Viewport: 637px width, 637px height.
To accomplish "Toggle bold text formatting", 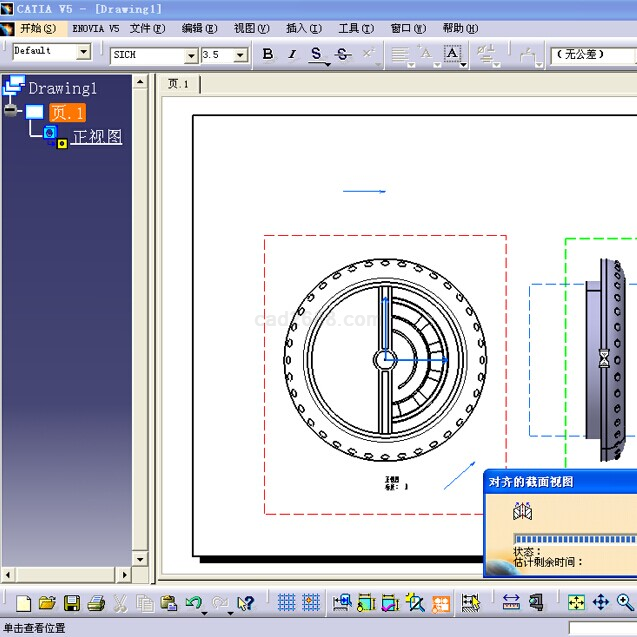I will 267,54.
